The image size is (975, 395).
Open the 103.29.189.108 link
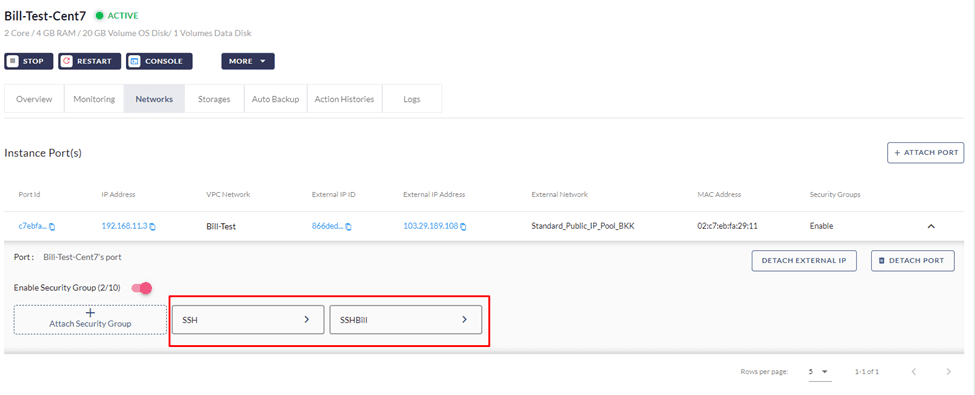[x=431, y=226]
